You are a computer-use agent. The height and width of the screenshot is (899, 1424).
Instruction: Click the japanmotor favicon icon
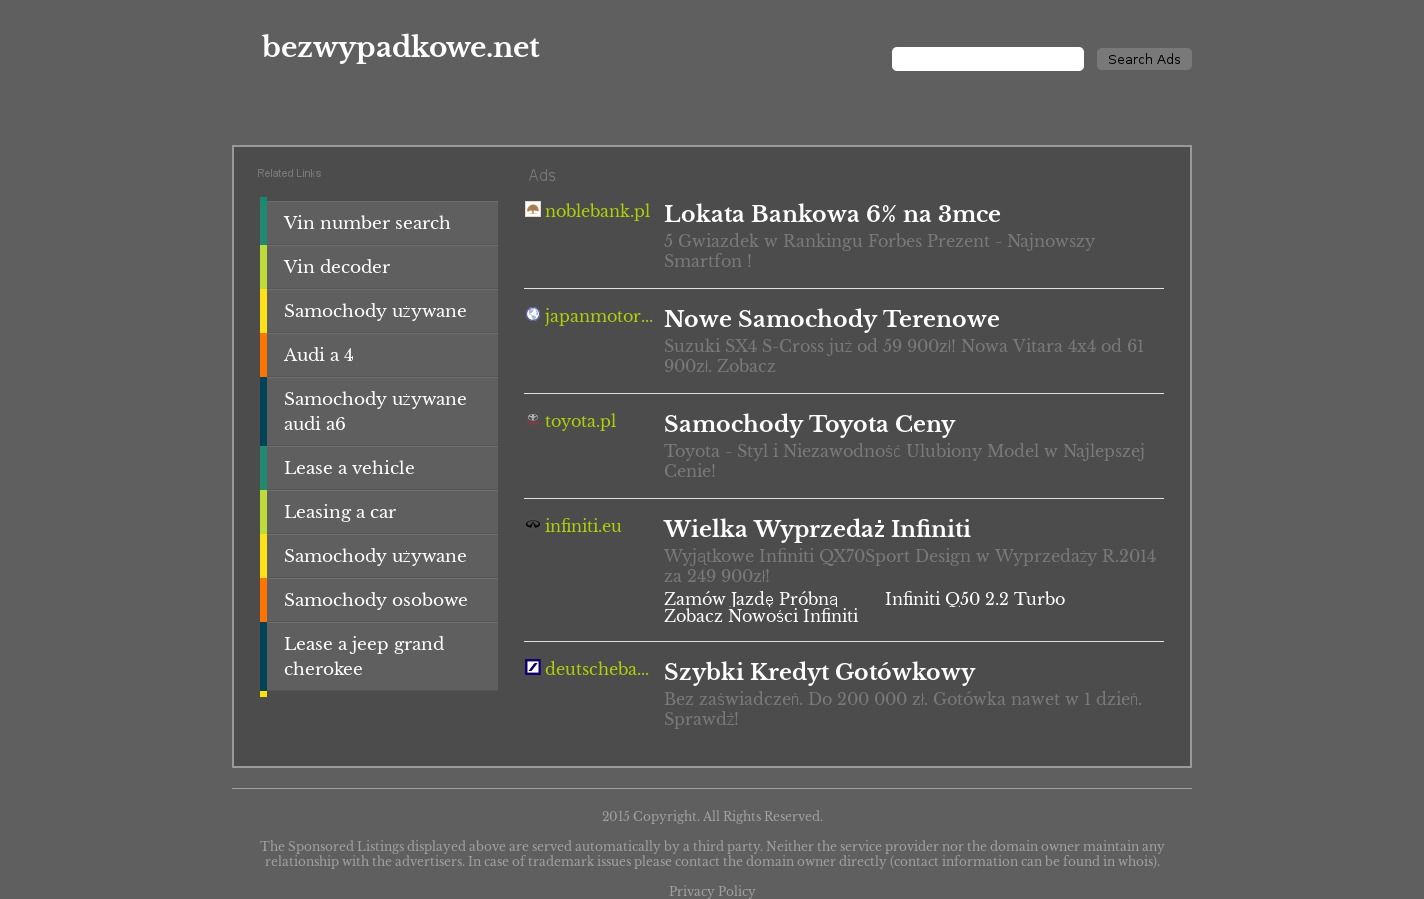533,315
